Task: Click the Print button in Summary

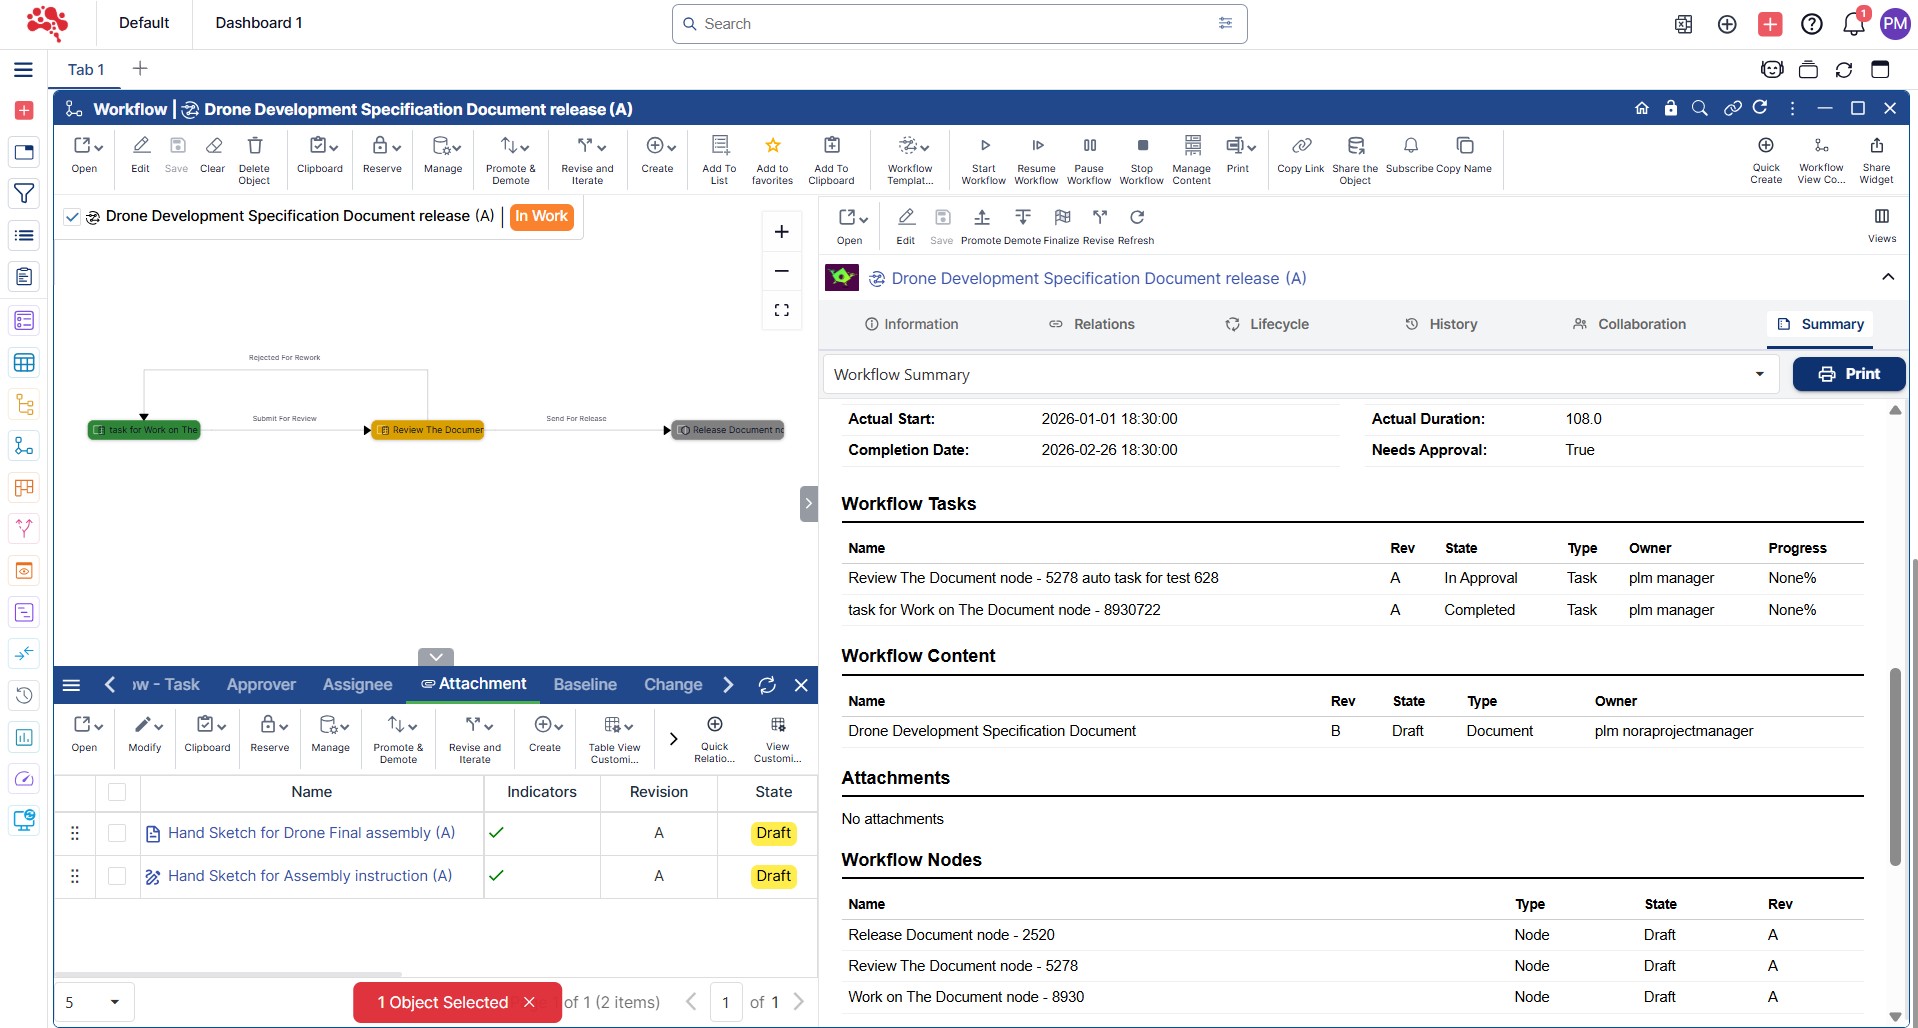Action: click(x=1848, y=374)
